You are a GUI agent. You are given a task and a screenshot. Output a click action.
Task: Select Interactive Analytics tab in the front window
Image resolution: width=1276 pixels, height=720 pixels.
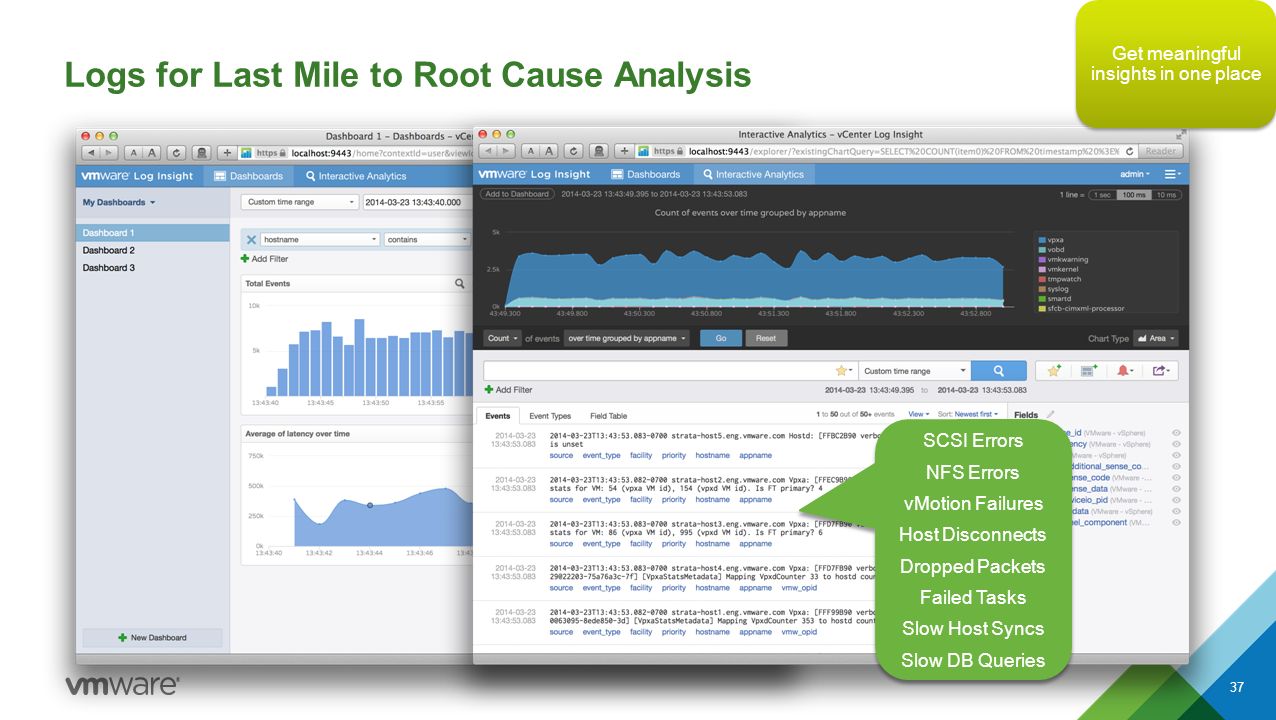(752, 174)
